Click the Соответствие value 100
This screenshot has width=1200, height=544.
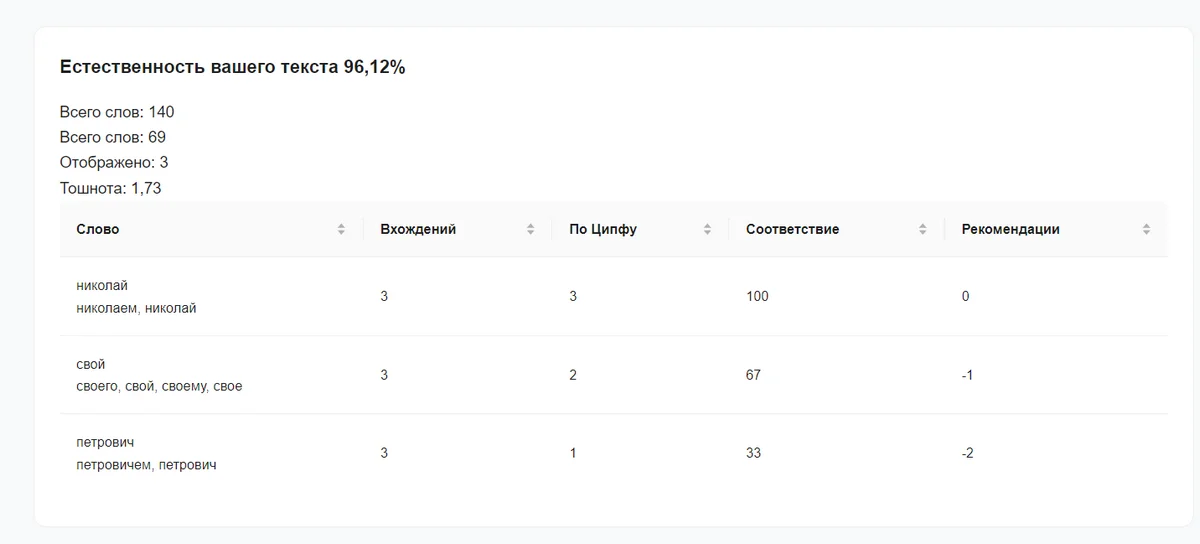pyautogui.click(x=757, y=296)
